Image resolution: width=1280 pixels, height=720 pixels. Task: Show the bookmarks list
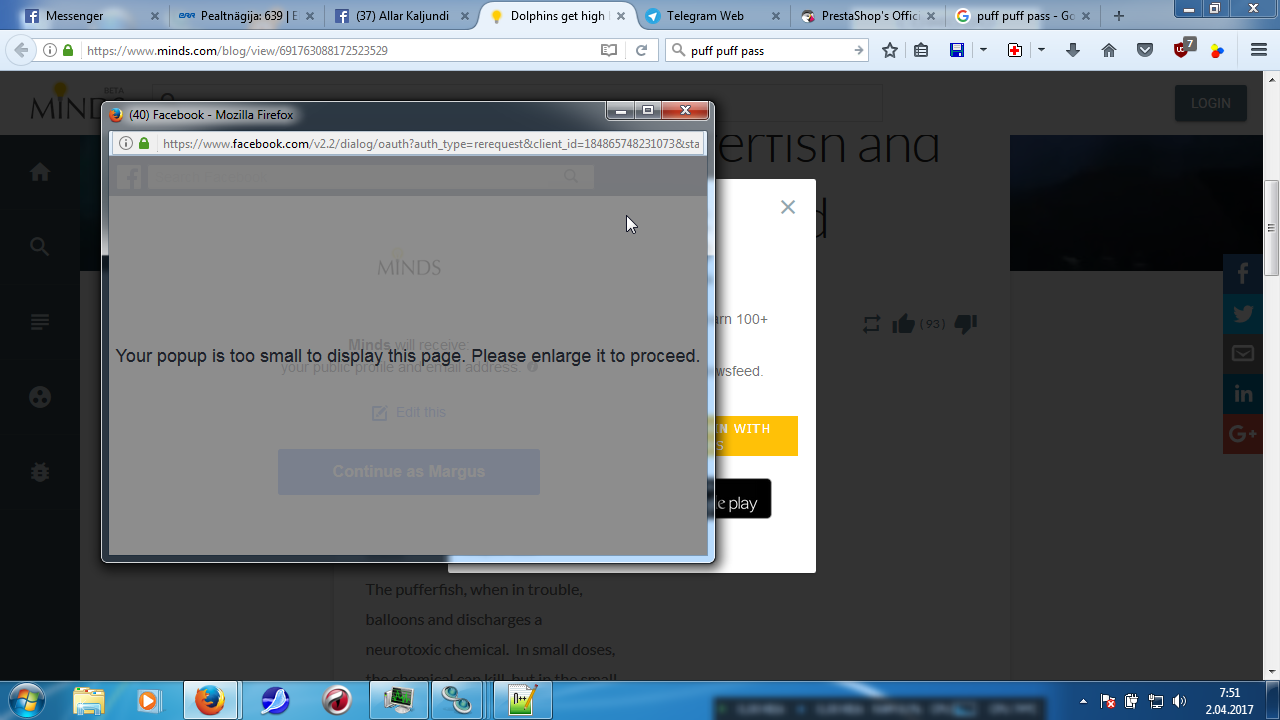point(921,50)
